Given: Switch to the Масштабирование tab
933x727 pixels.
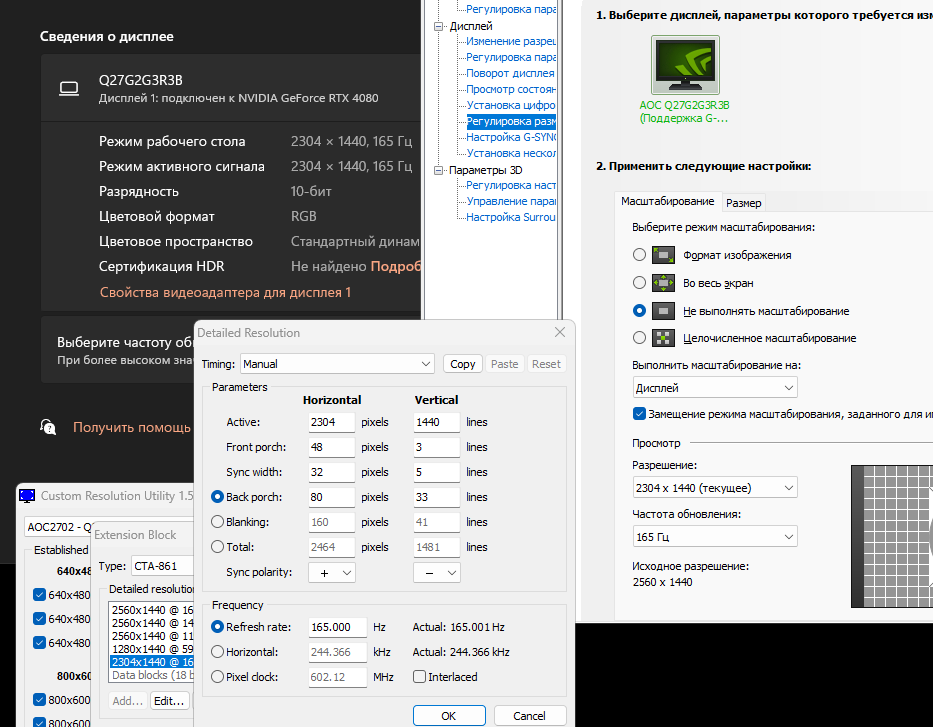Looking at the screenshot, I should pyautogui.click(x=667, y=201).
